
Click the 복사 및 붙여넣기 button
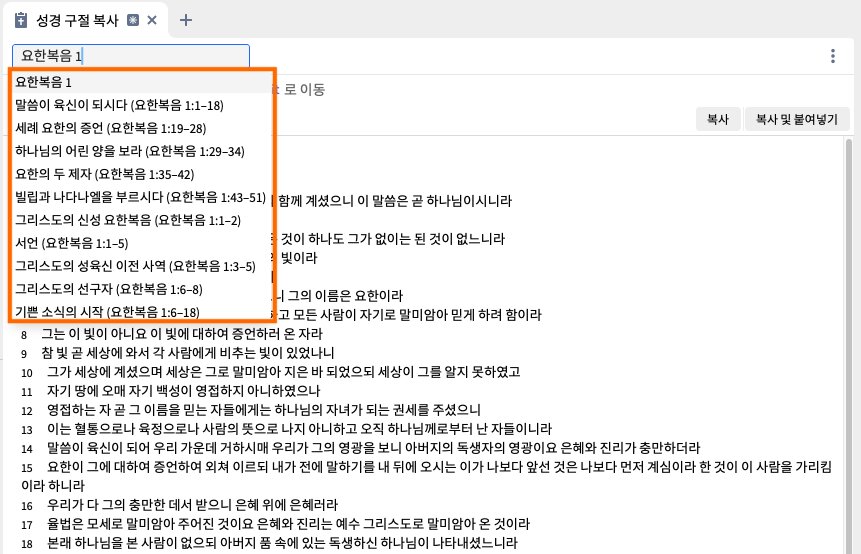[797, 119]
